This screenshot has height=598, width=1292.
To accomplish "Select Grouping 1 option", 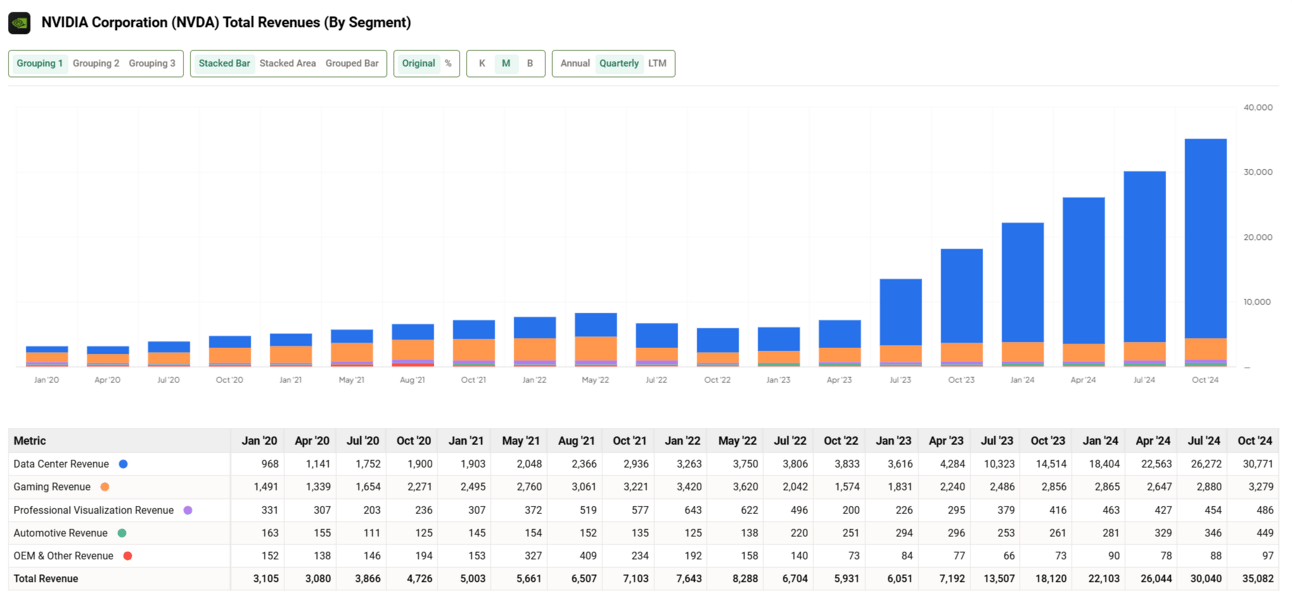I will pyautogui.click(x=40, y=63).
